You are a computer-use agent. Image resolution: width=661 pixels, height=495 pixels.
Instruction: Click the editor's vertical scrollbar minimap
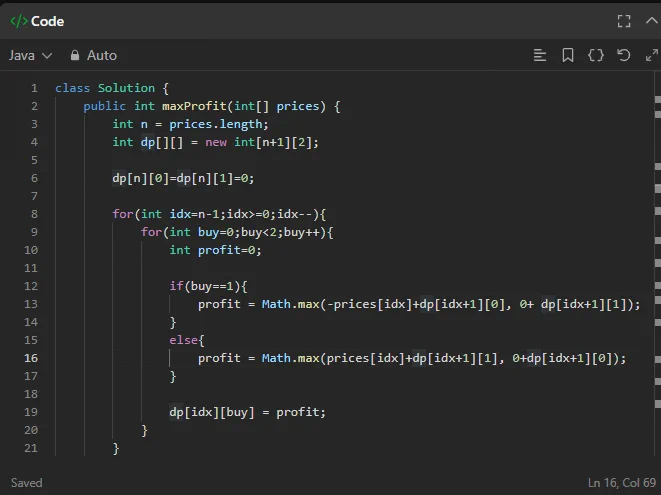click(657, 264)
